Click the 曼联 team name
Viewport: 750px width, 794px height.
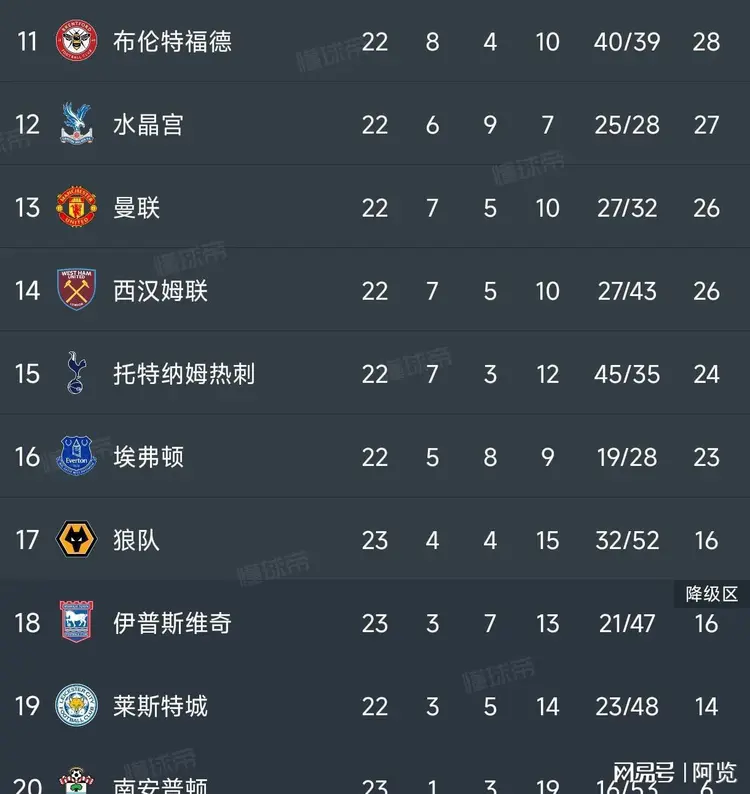137,207
